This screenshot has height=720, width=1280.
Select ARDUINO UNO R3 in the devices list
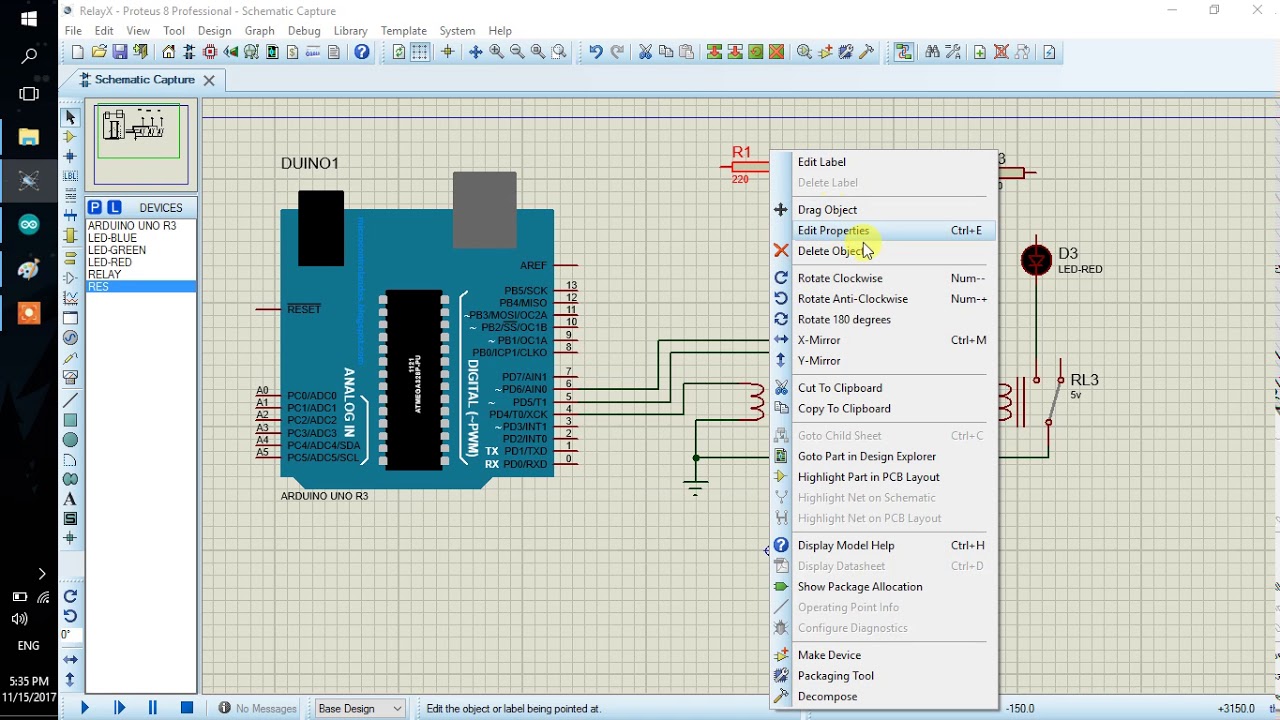(141, 226)
